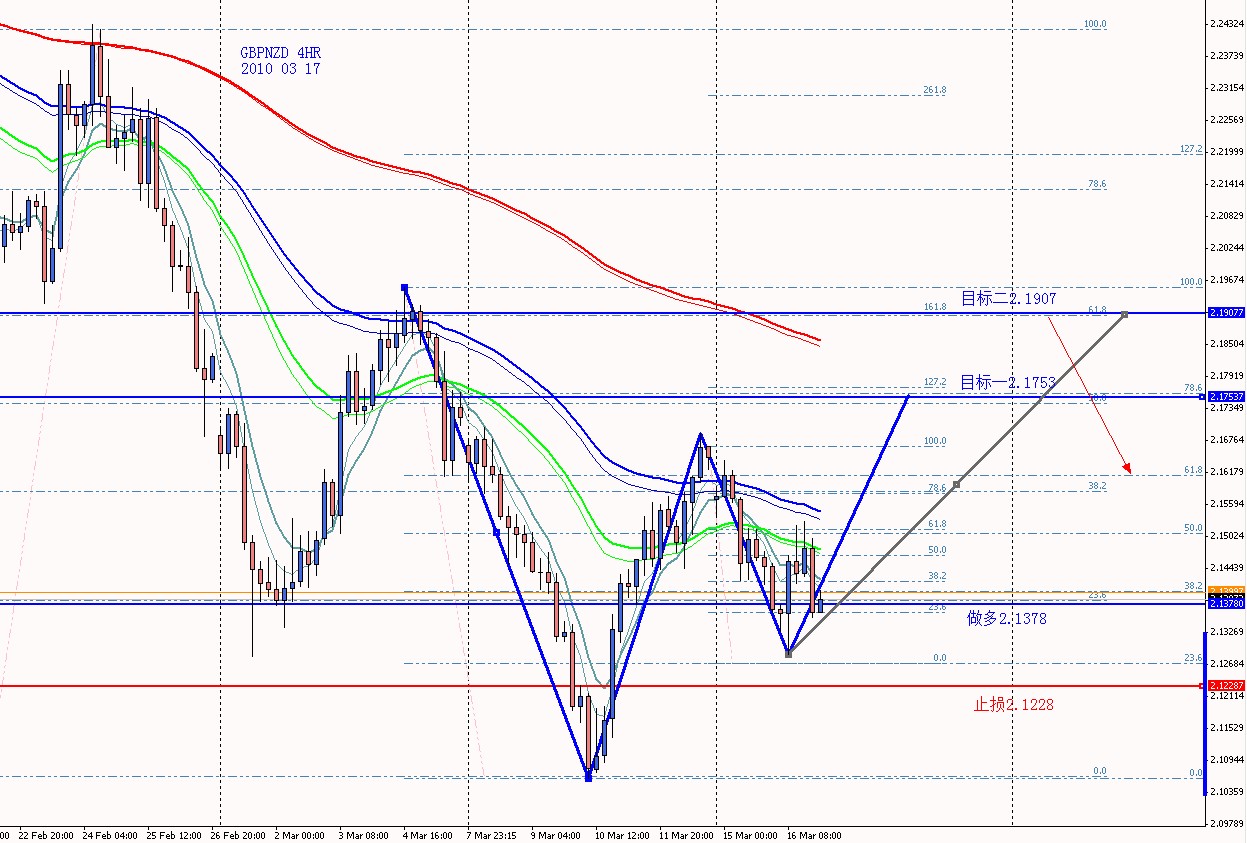Select the 2010 03 17 date label
Viewport: 1247px width, 843px height.
(x=280, y=69)
